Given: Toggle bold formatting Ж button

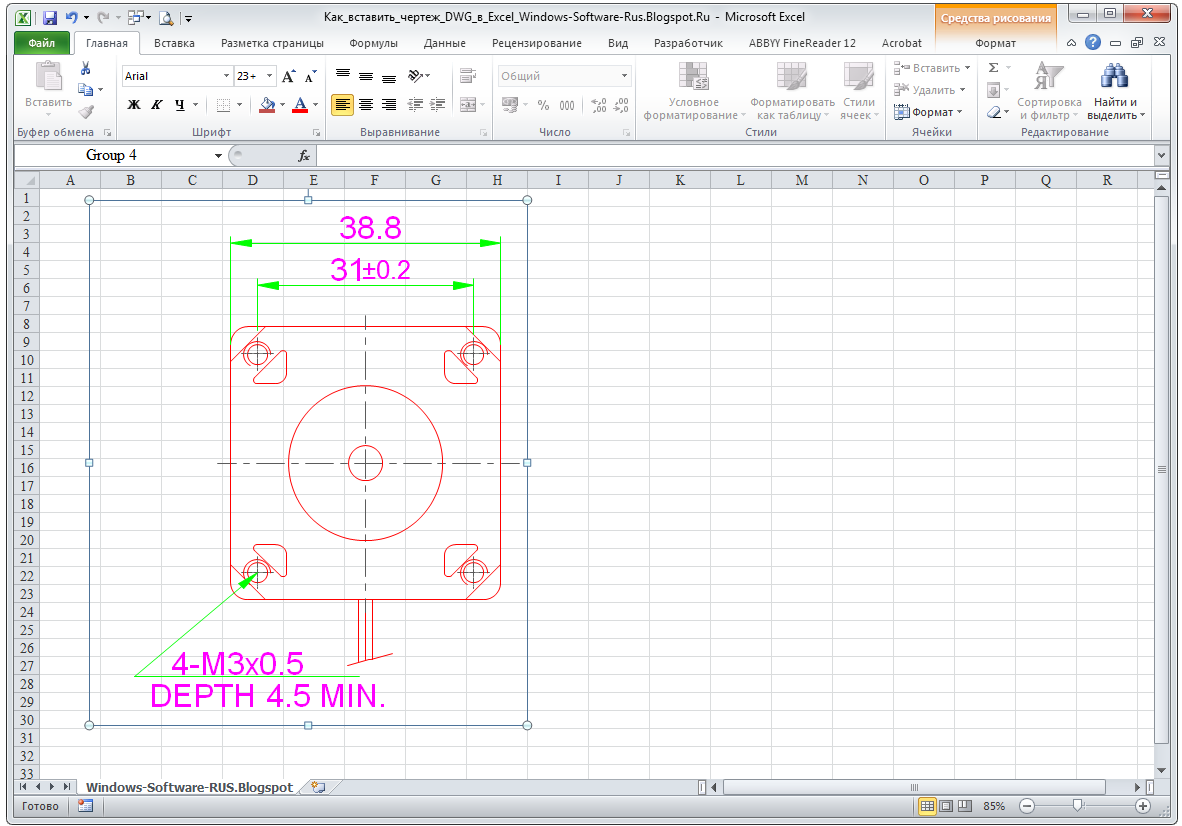Looking at the screenshot, I should tap(133, 105).
